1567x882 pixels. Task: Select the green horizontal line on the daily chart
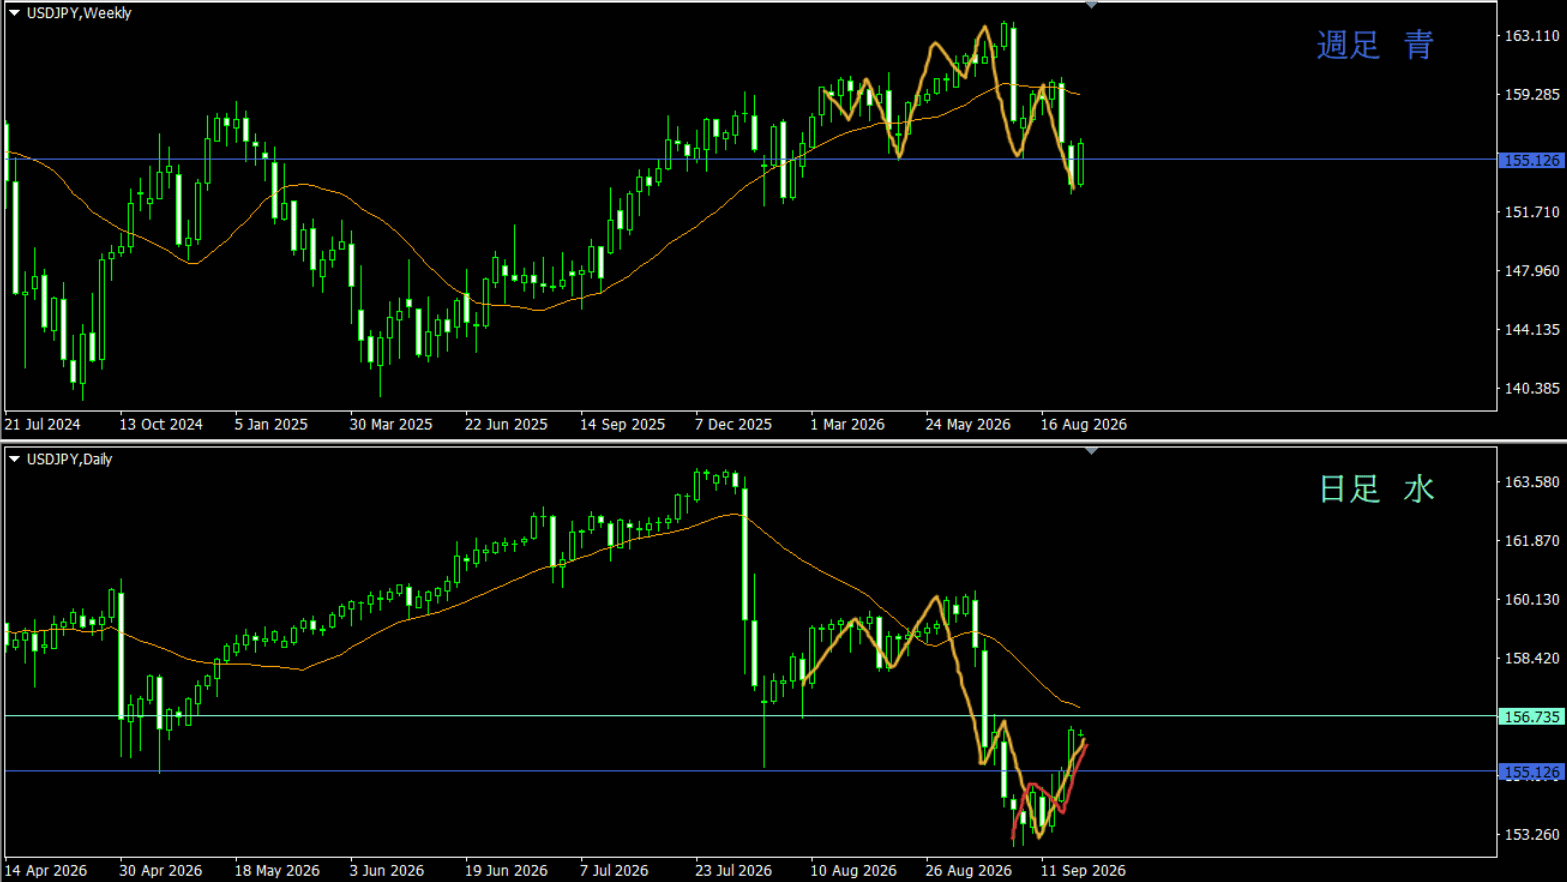coord(750,716)
